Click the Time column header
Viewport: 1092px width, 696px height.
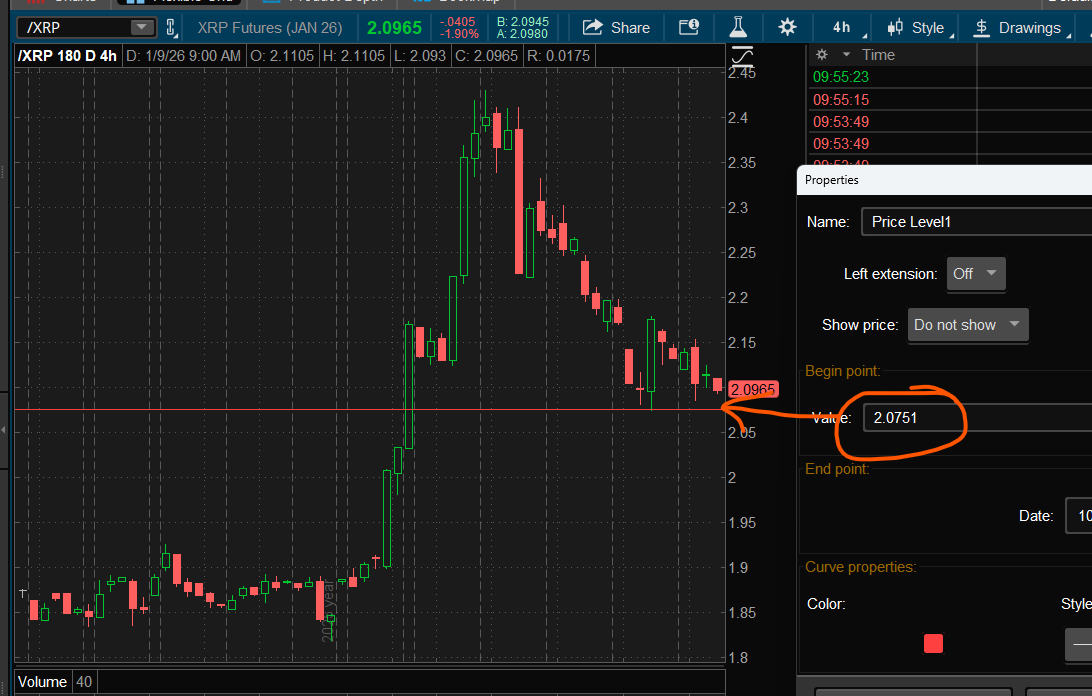coord(878,54)
